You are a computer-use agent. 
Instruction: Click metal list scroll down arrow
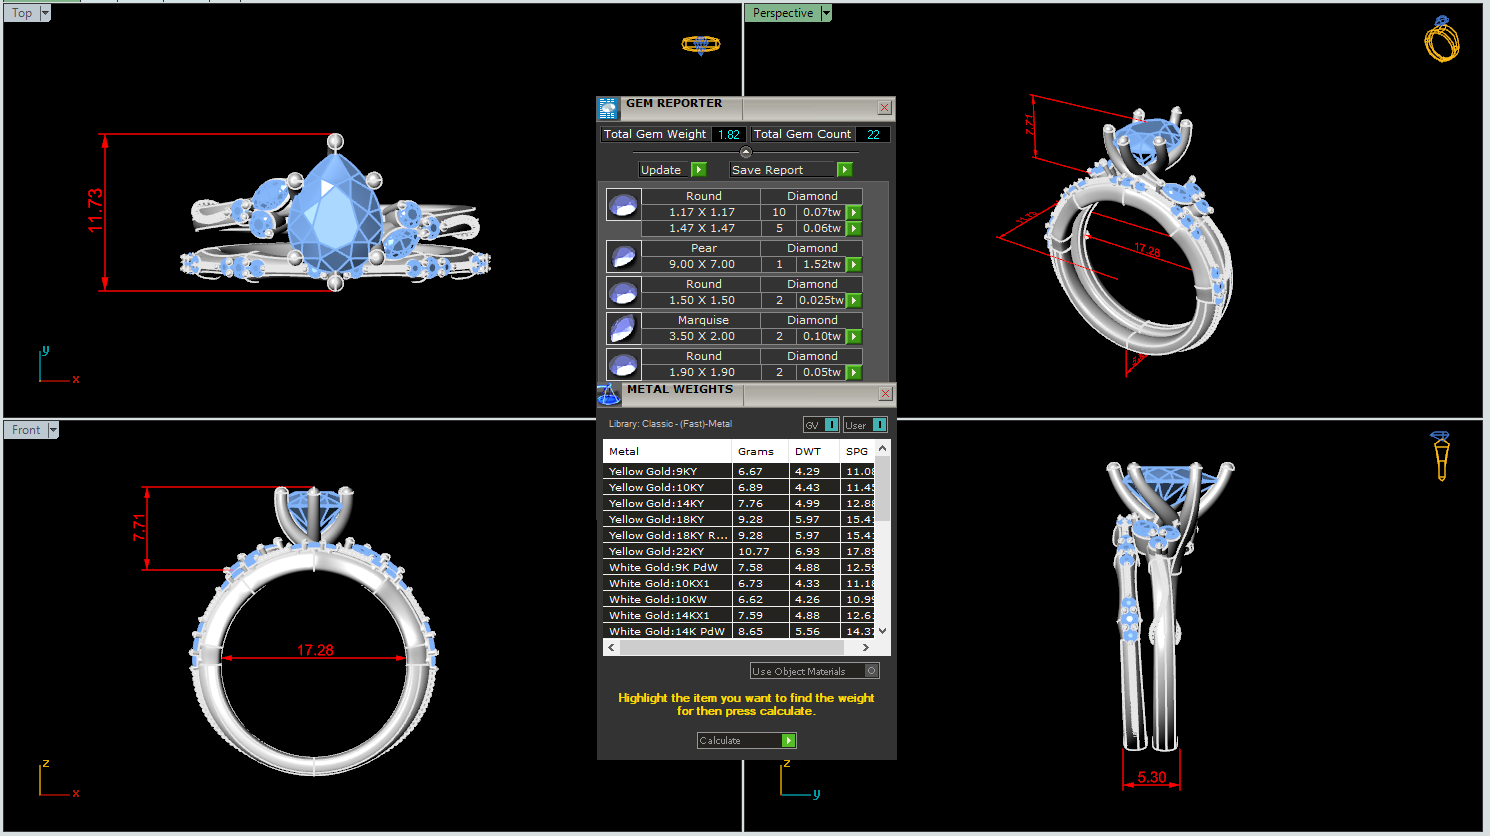point(882,631)
